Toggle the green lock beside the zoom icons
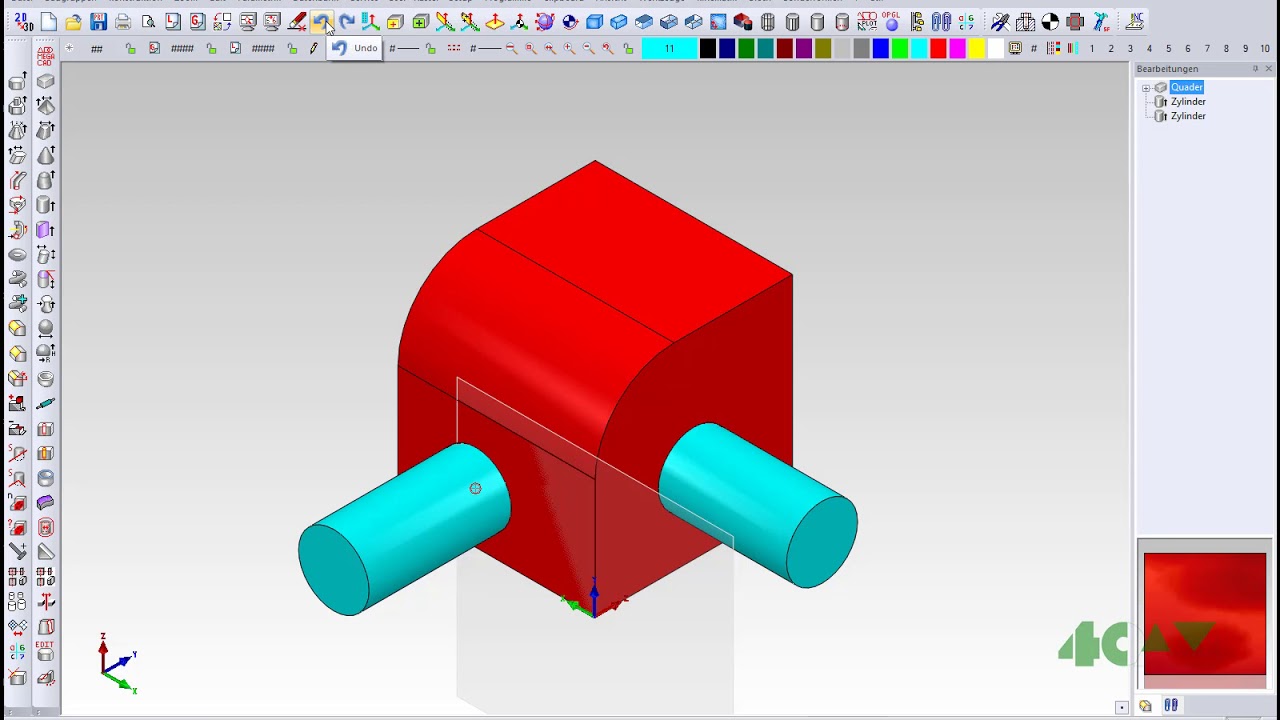 tap(628, 48)
